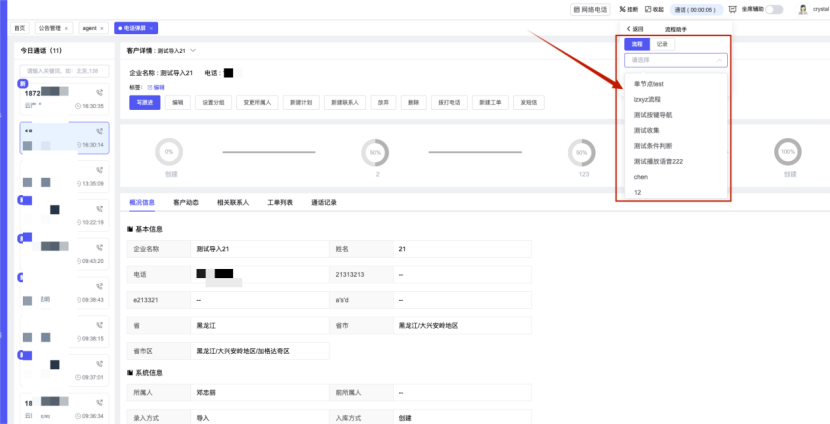Close the 电话弹屏 tab
The image size is (830, 424).
pos(151,28)
